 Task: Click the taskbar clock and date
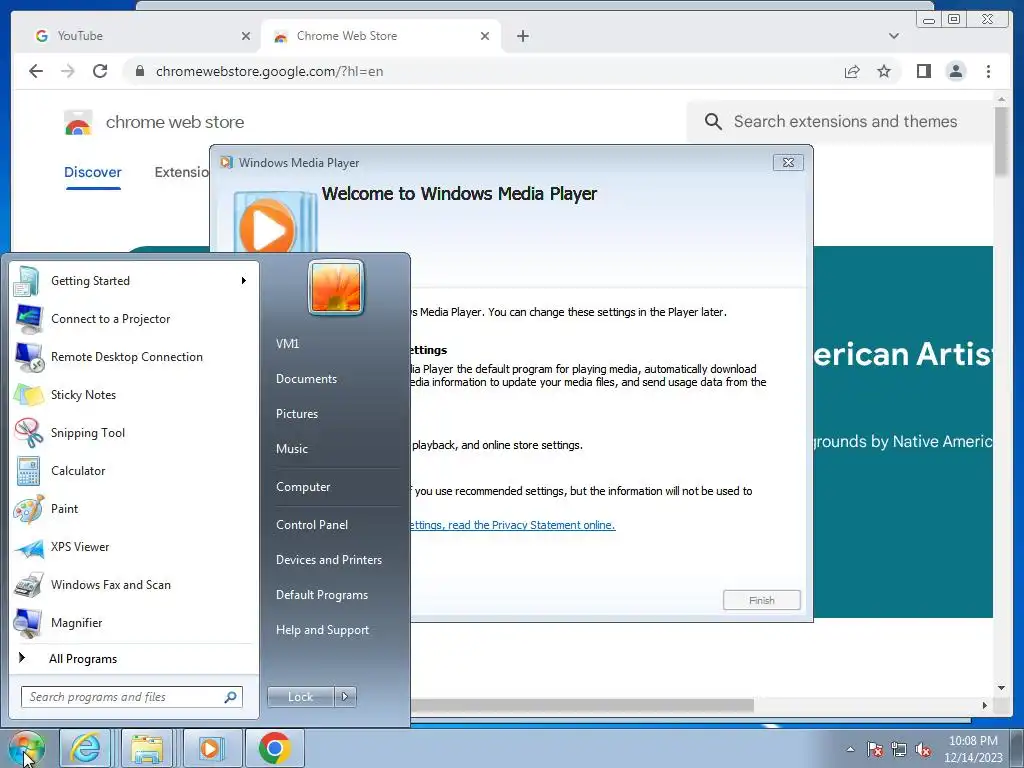tap(973, 749)
